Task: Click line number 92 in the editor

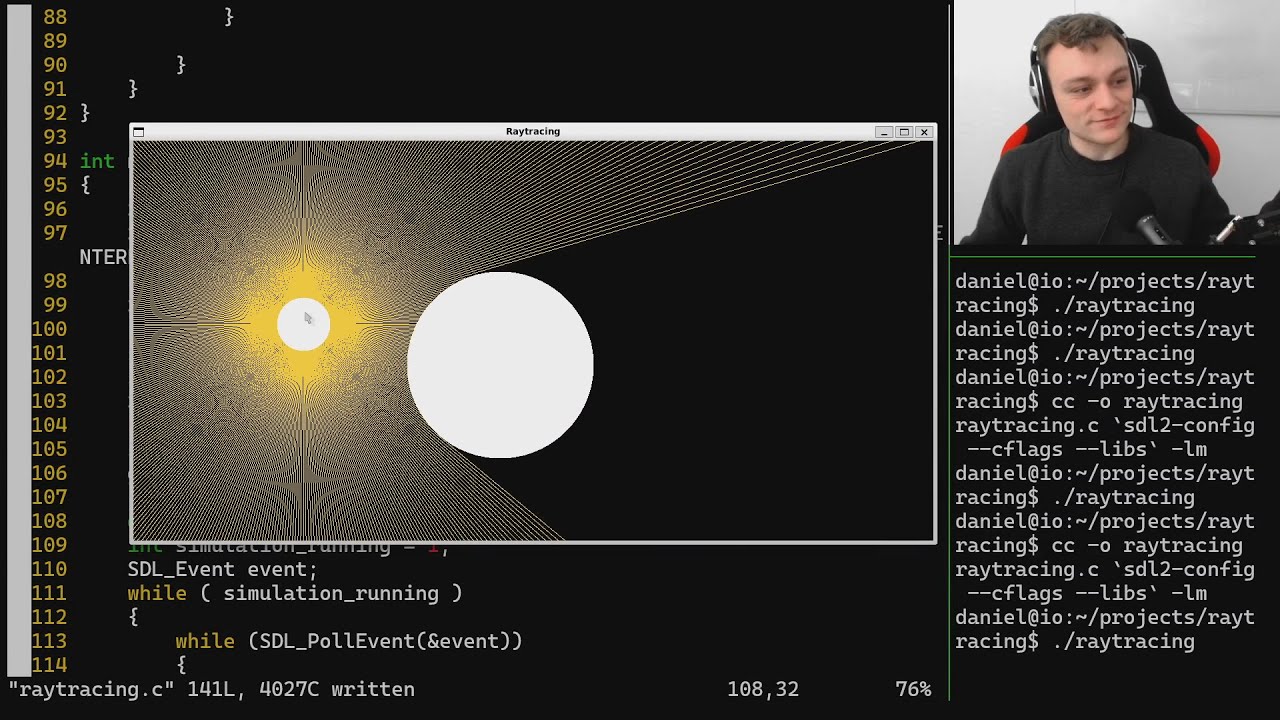Action: (x=55, y=113)
